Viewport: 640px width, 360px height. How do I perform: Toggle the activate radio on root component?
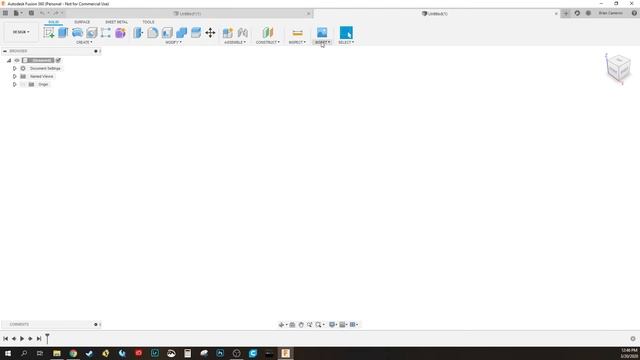[x=58, y=60]
